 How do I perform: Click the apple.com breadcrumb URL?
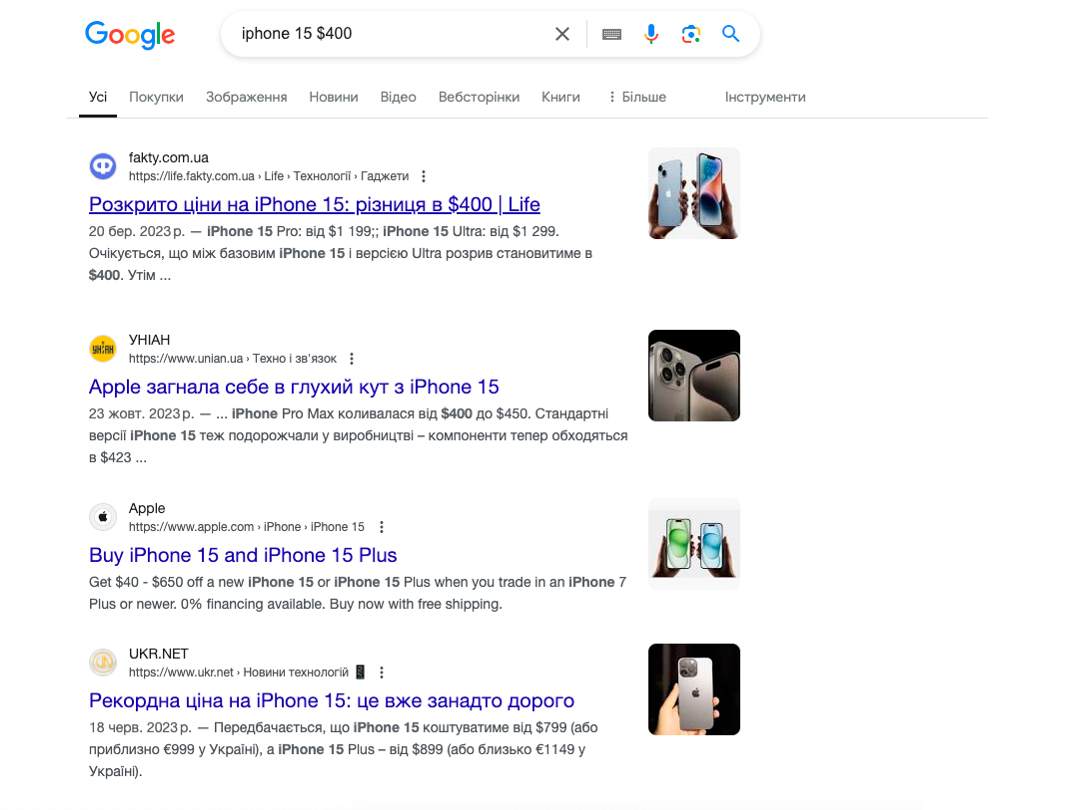click(x=247, y=527)
